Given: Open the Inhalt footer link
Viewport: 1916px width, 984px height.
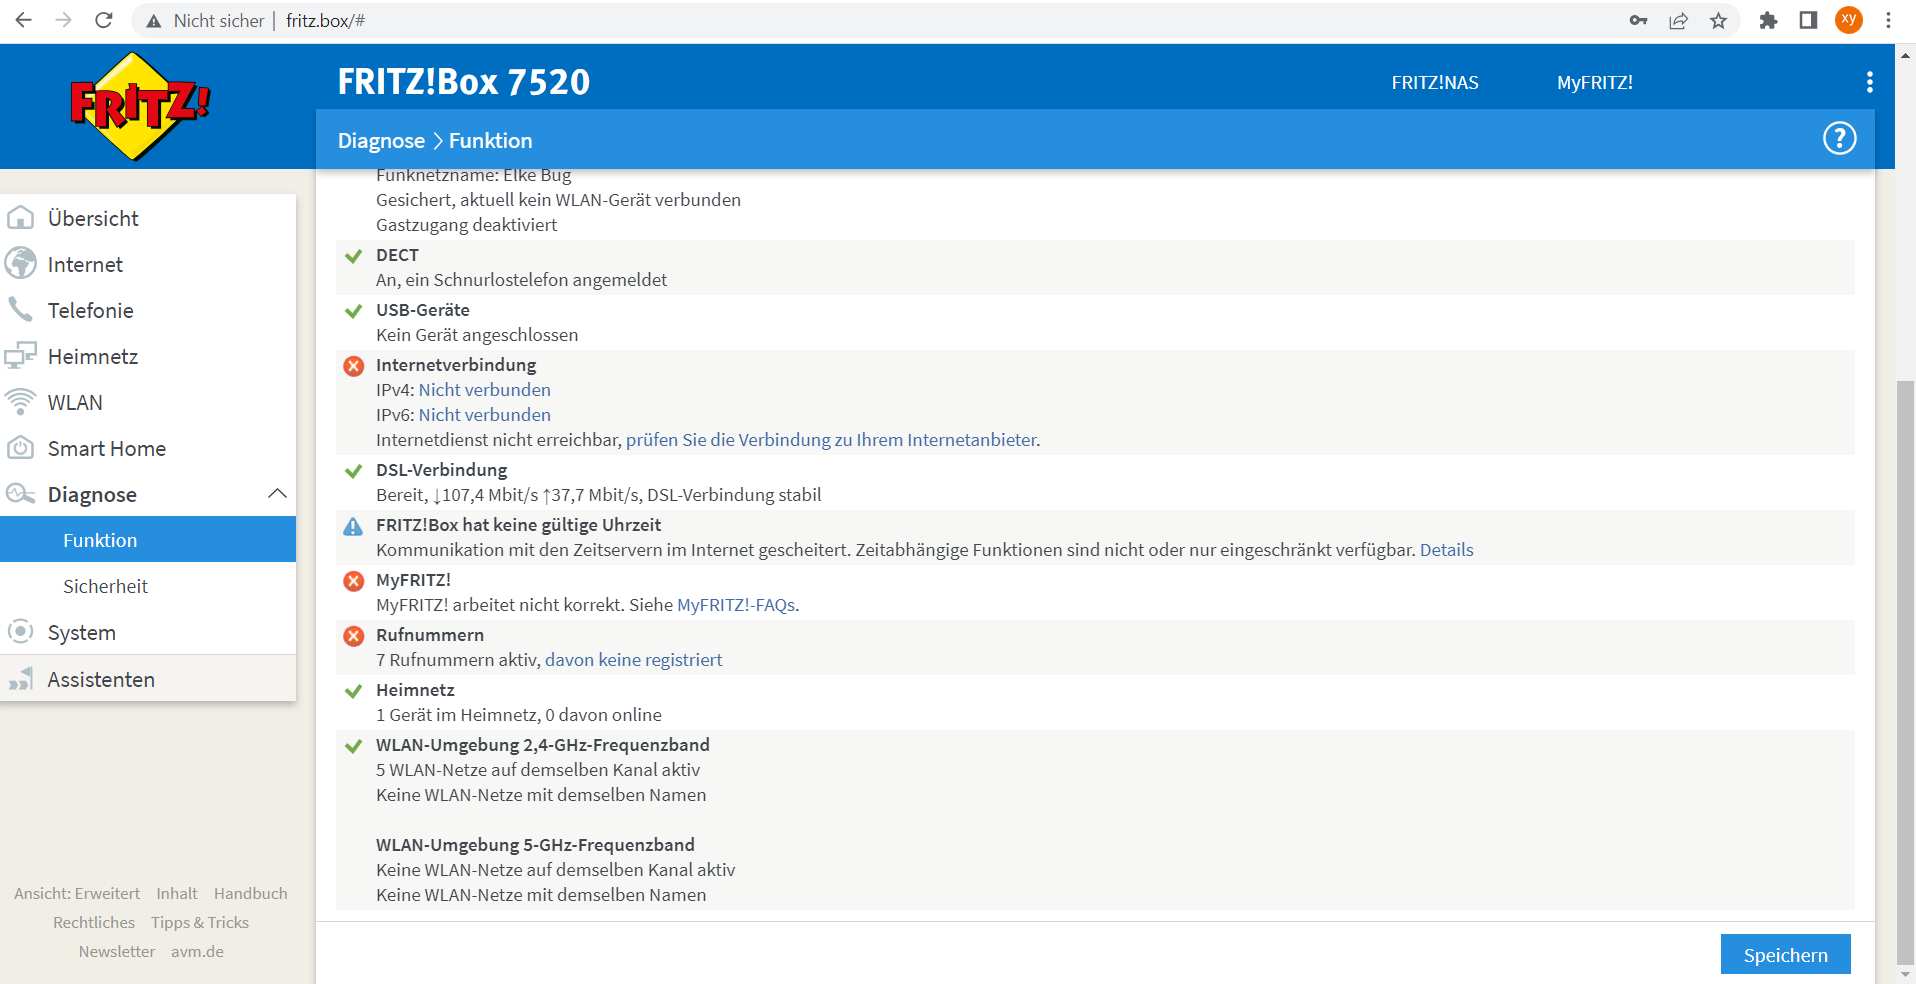Looking at the screenshot, I should [x=177, y=893].
